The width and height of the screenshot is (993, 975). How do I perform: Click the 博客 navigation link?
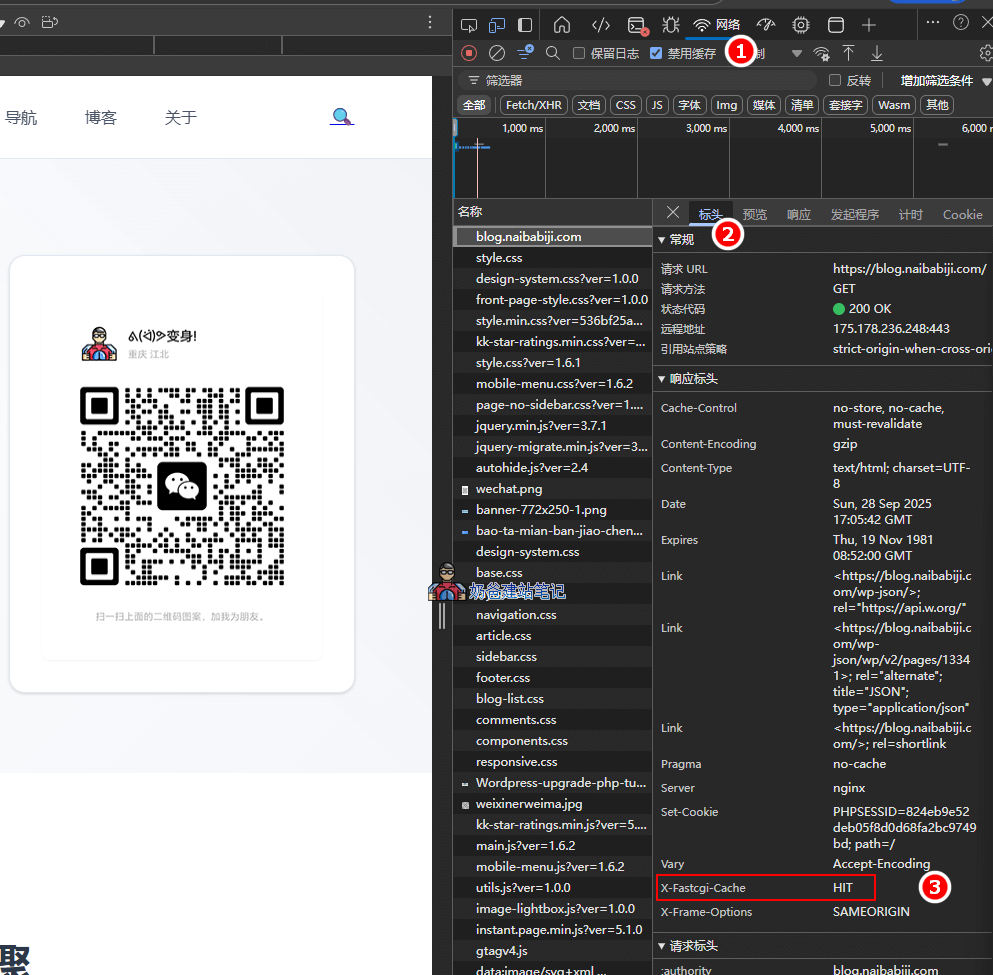point(101,117)
